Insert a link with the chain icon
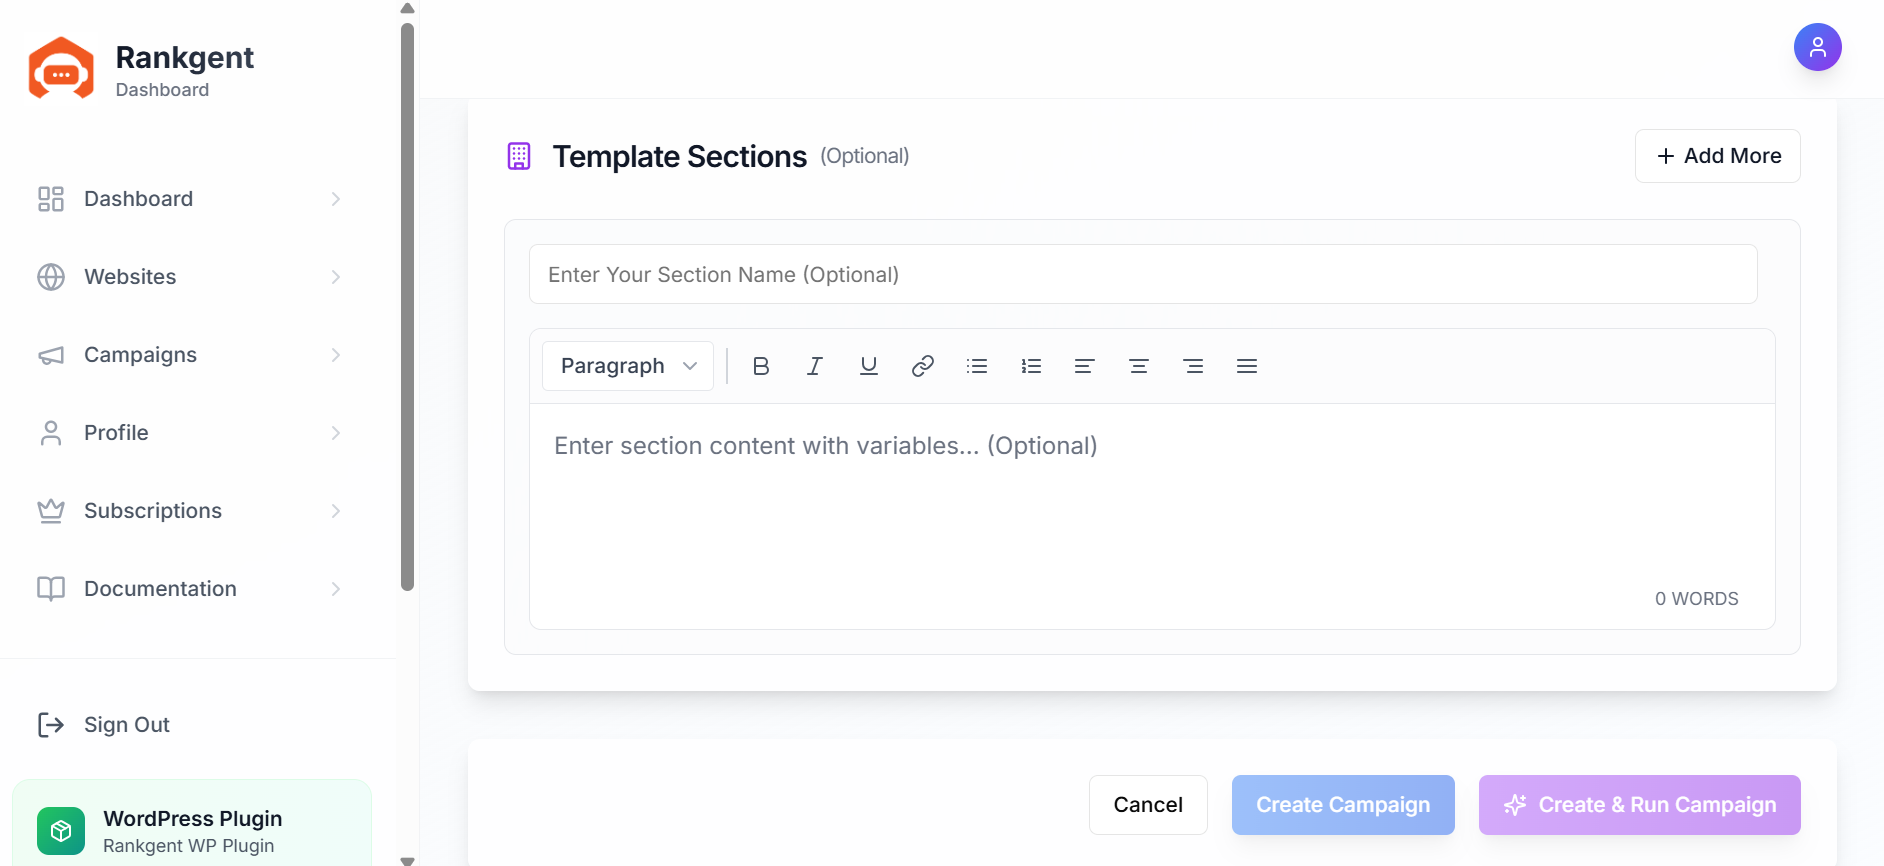 click(923, 366)
